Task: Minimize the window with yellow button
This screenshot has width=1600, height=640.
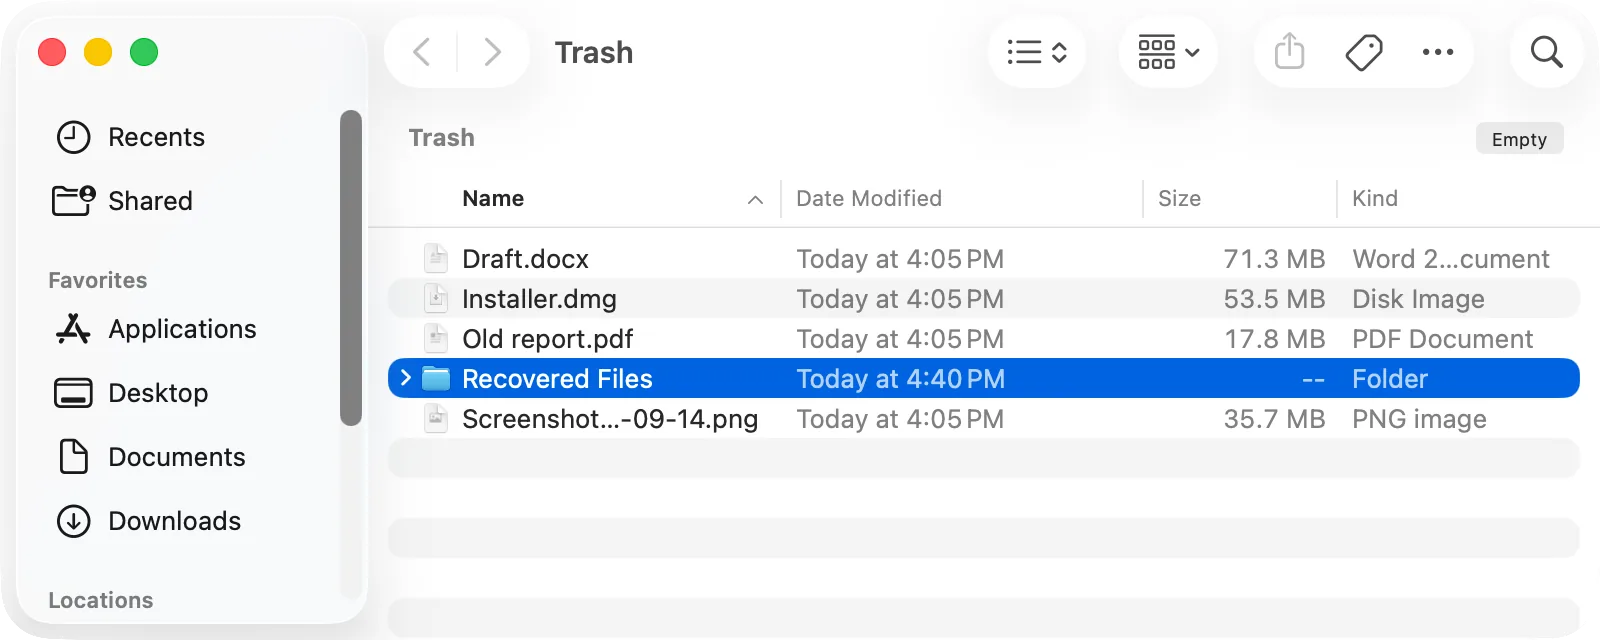Action: pos(98,52)
